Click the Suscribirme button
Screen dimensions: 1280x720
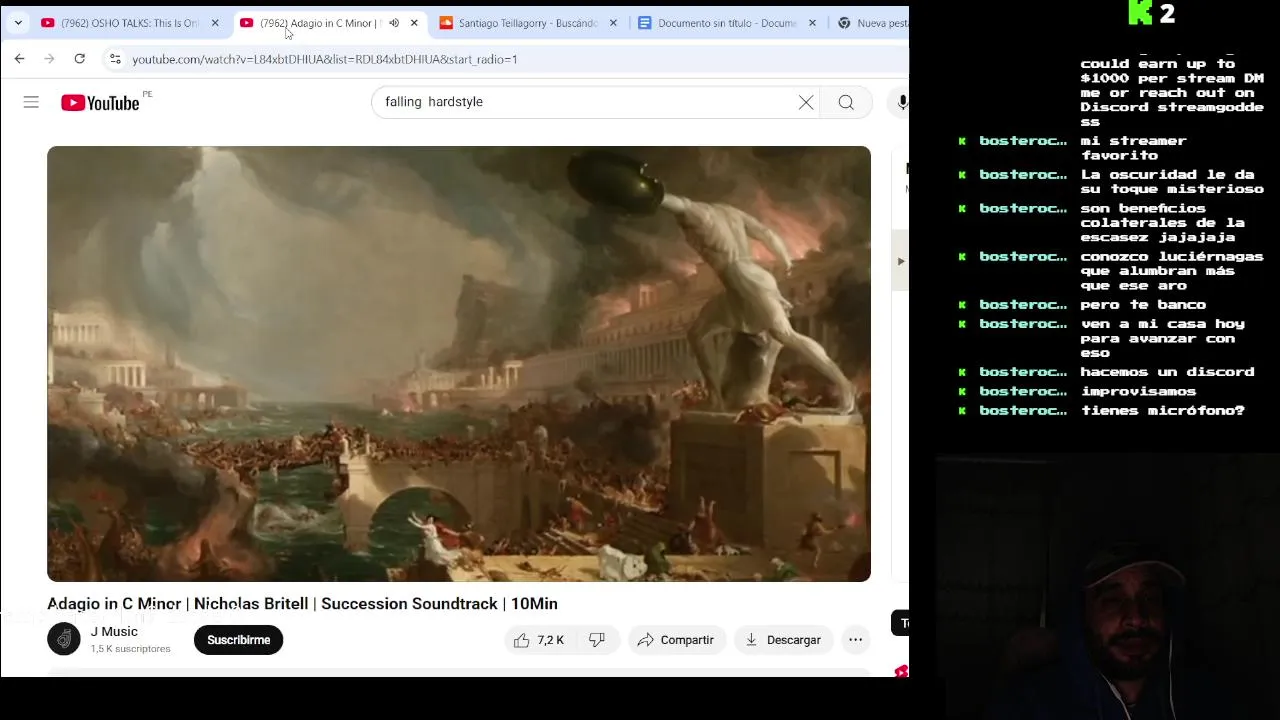[x=239, y=640]
